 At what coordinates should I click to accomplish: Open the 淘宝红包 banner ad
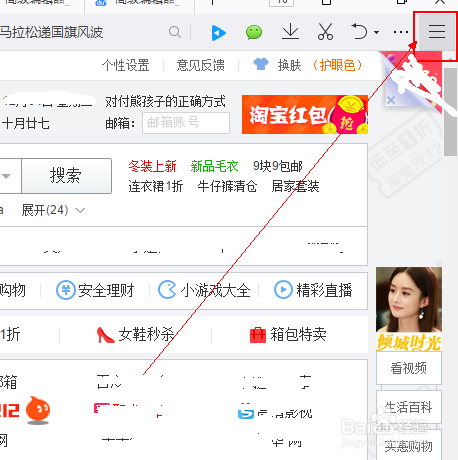pyautogui.click(x=305, y=114)
